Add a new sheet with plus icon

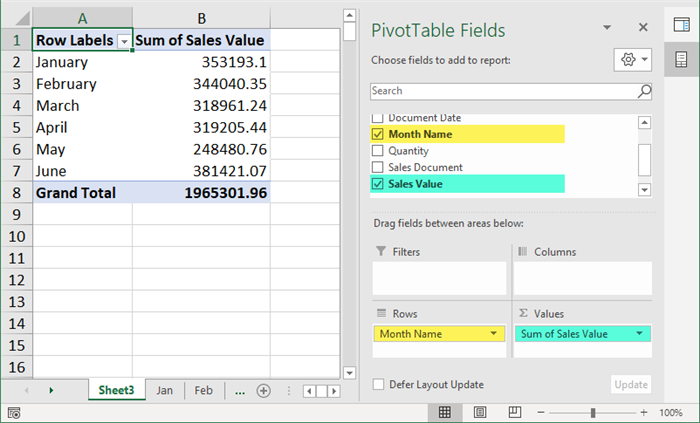[264, 391]
